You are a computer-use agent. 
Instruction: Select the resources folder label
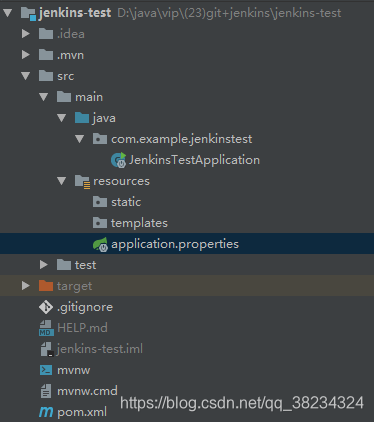point(121,181)
